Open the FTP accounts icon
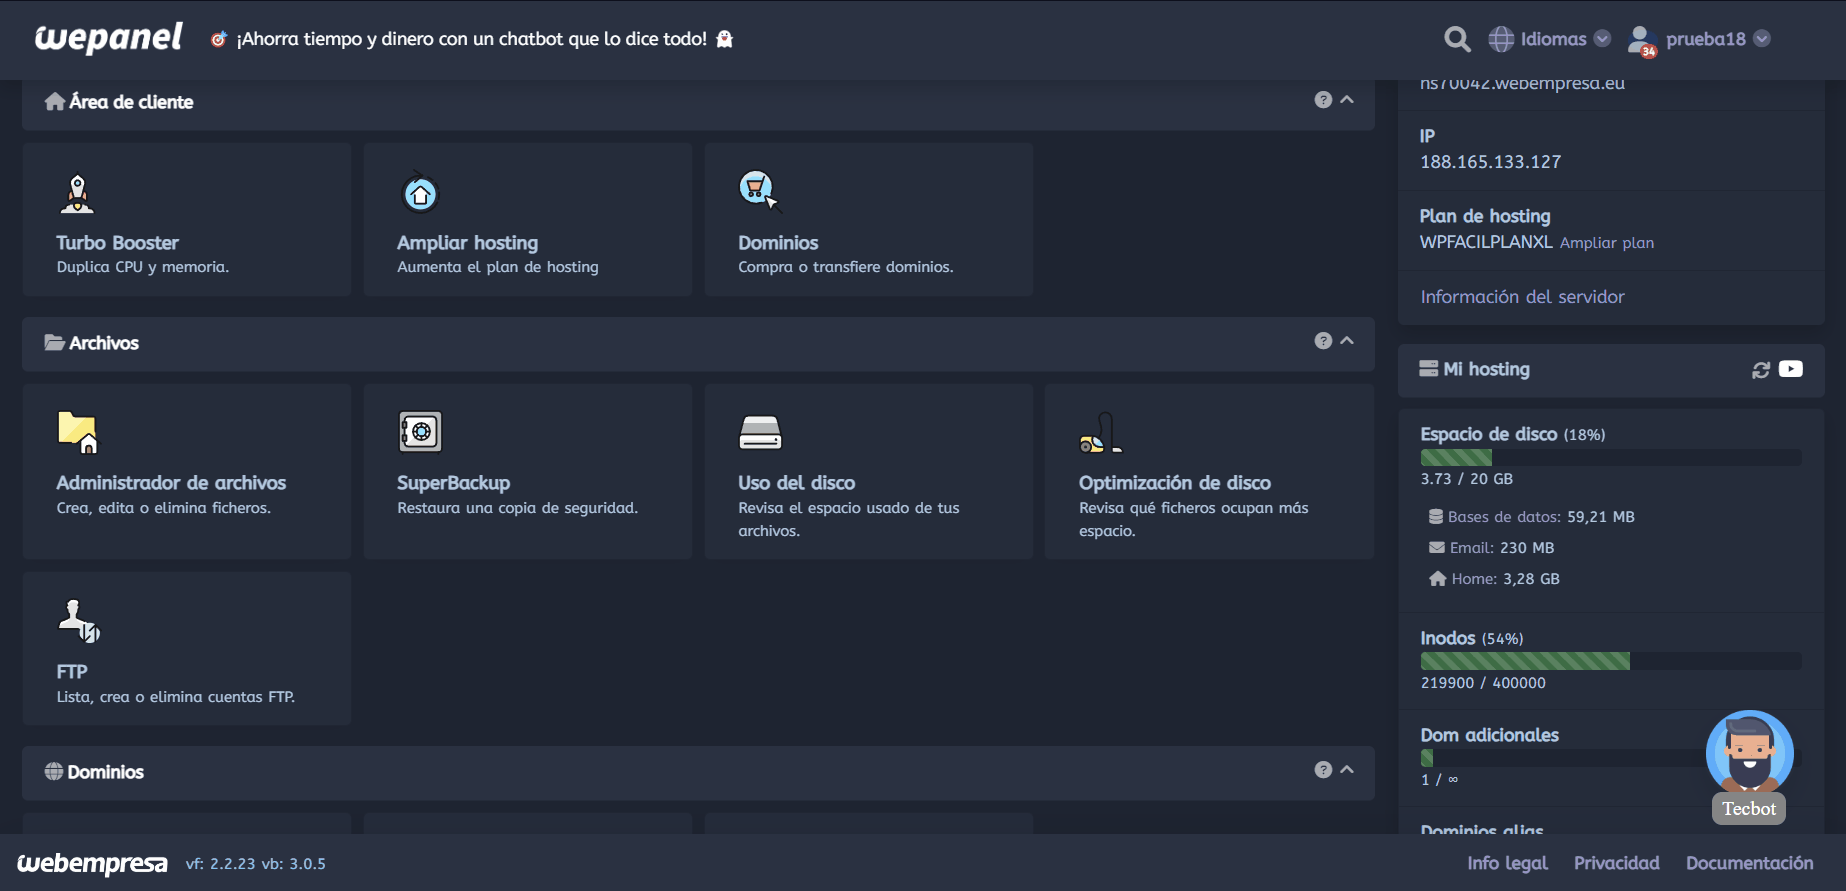This screenshot has height=891, width=1846. (x=79, y=621)
